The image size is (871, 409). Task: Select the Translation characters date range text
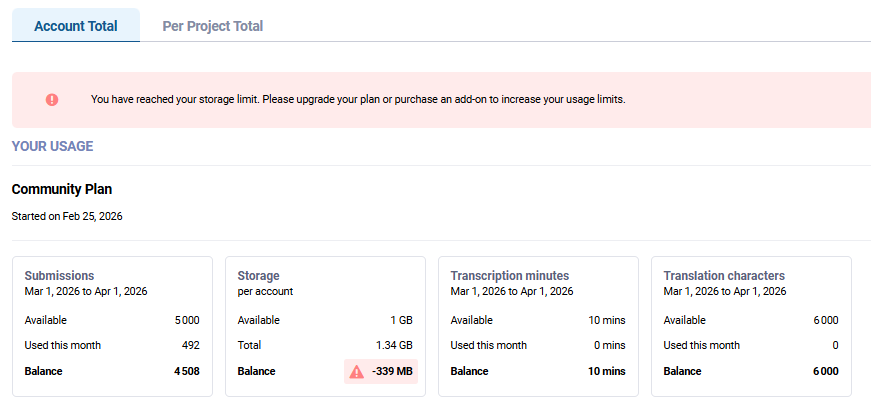[724, 291]
